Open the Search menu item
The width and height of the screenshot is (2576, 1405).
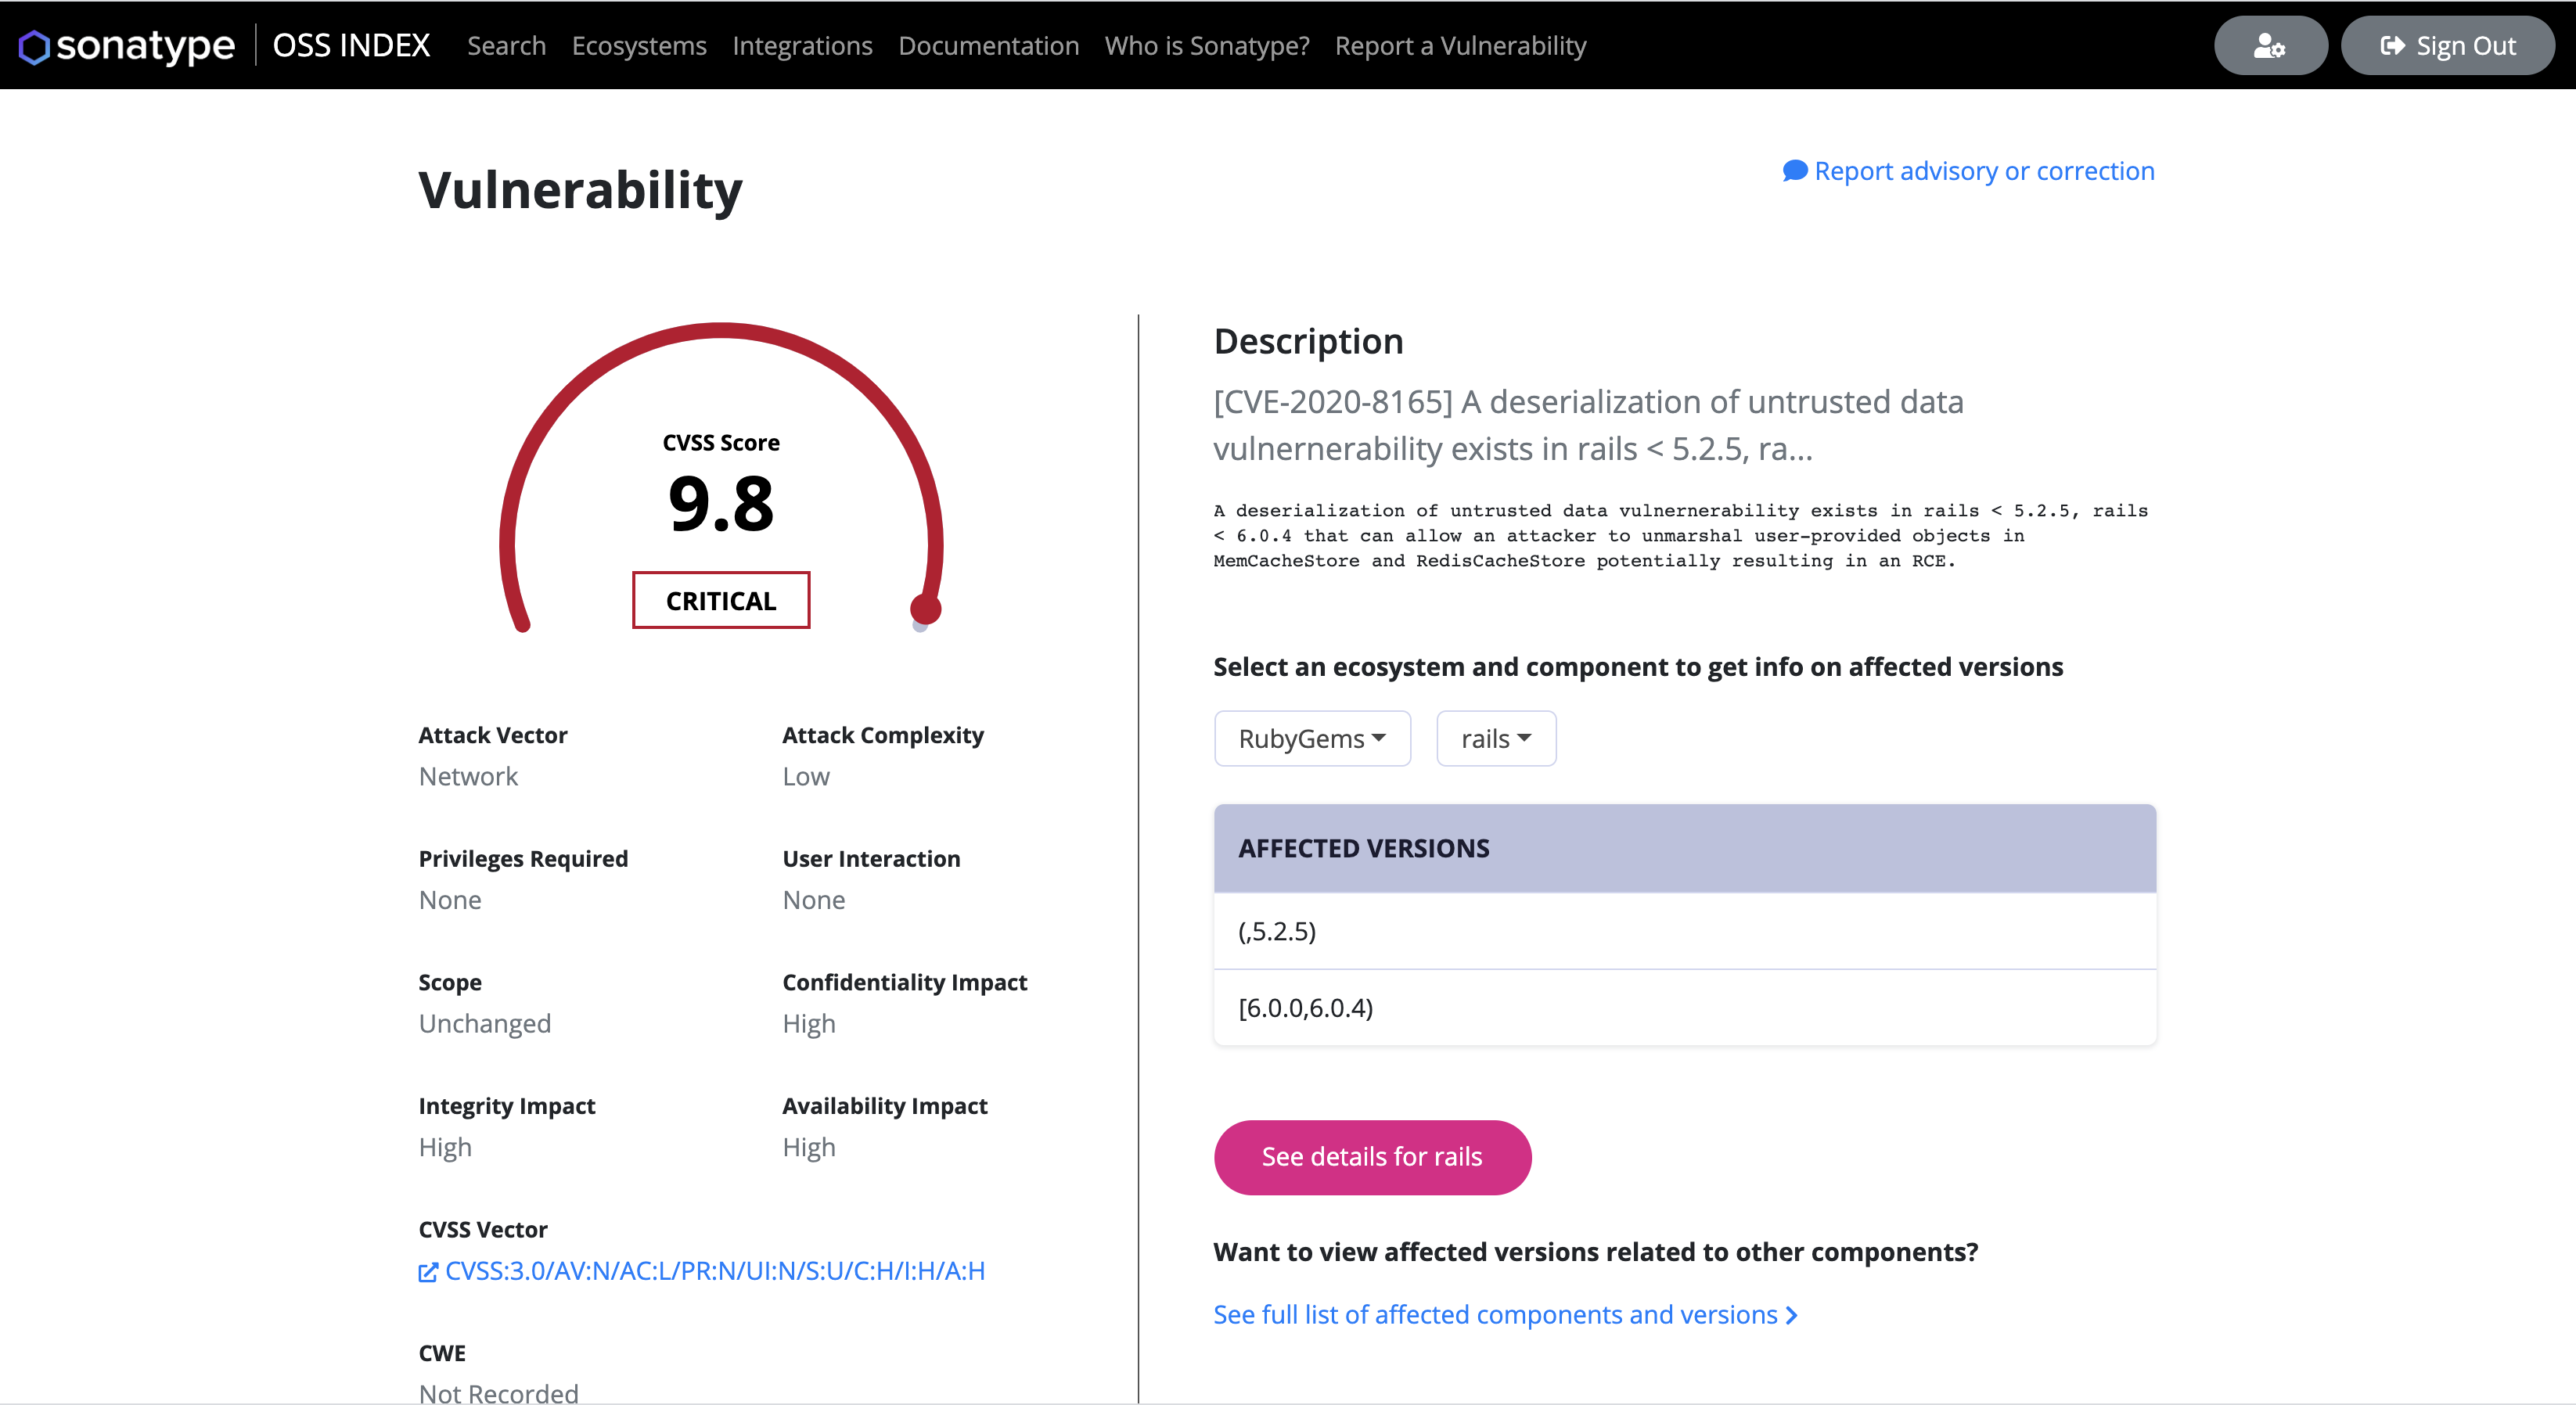click(506, 46)
